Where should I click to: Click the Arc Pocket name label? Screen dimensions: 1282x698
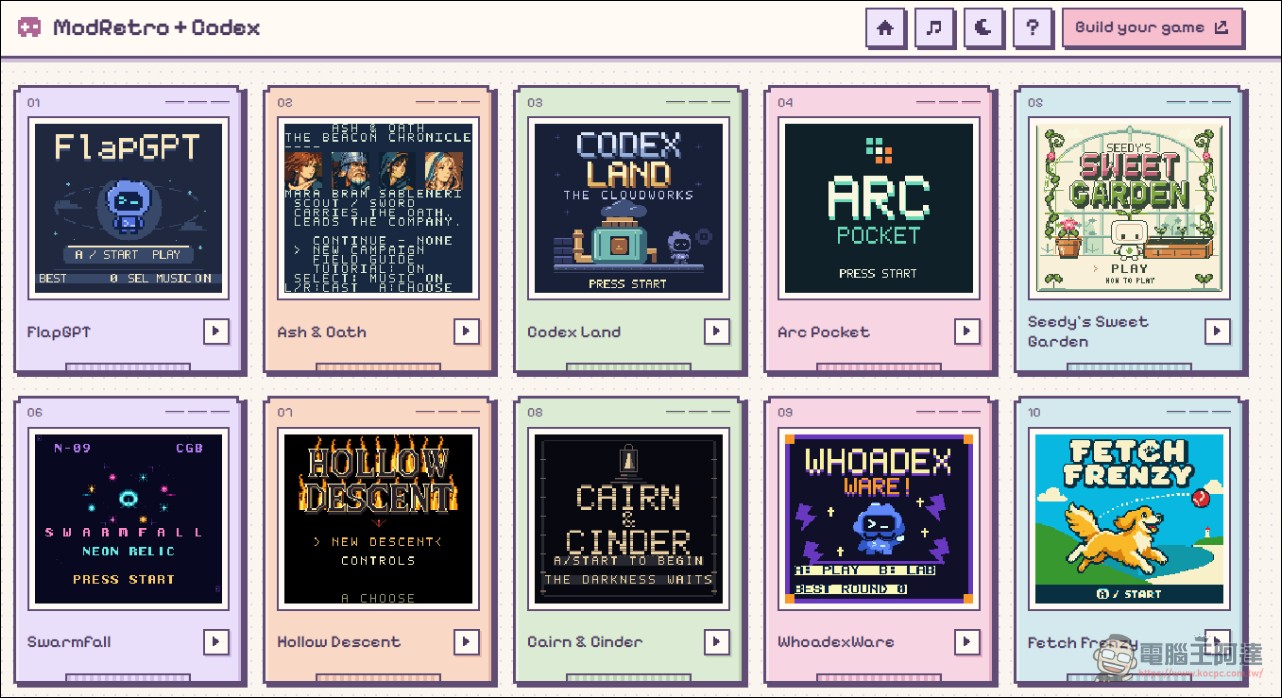pyautogui.click(x=824, y=332)
